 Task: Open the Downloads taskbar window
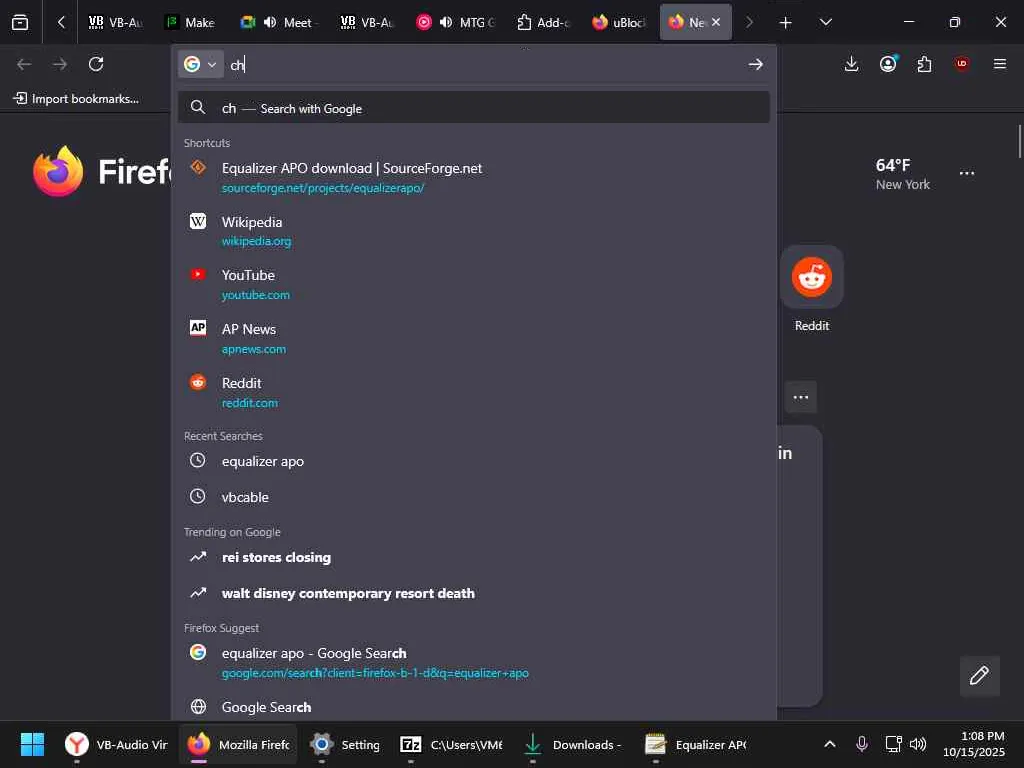click(x=573, y=744)
